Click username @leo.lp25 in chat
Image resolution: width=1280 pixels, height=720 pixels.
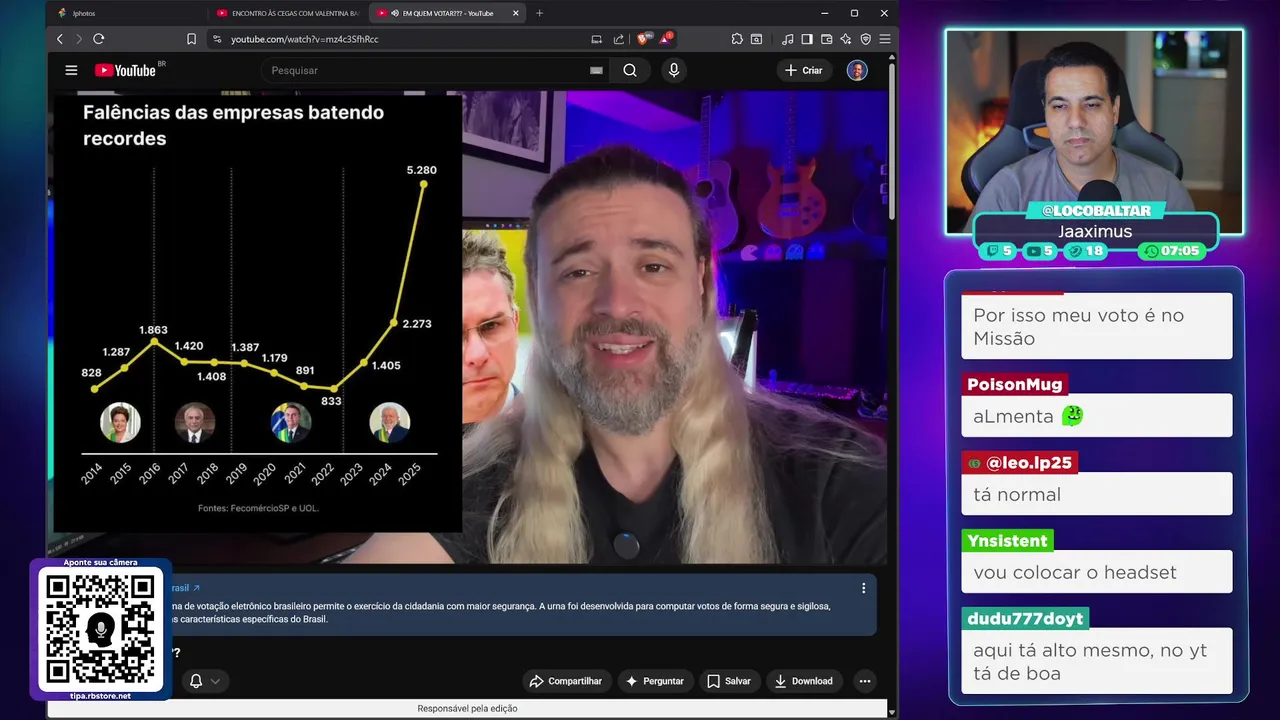[x=1019, y=462]
